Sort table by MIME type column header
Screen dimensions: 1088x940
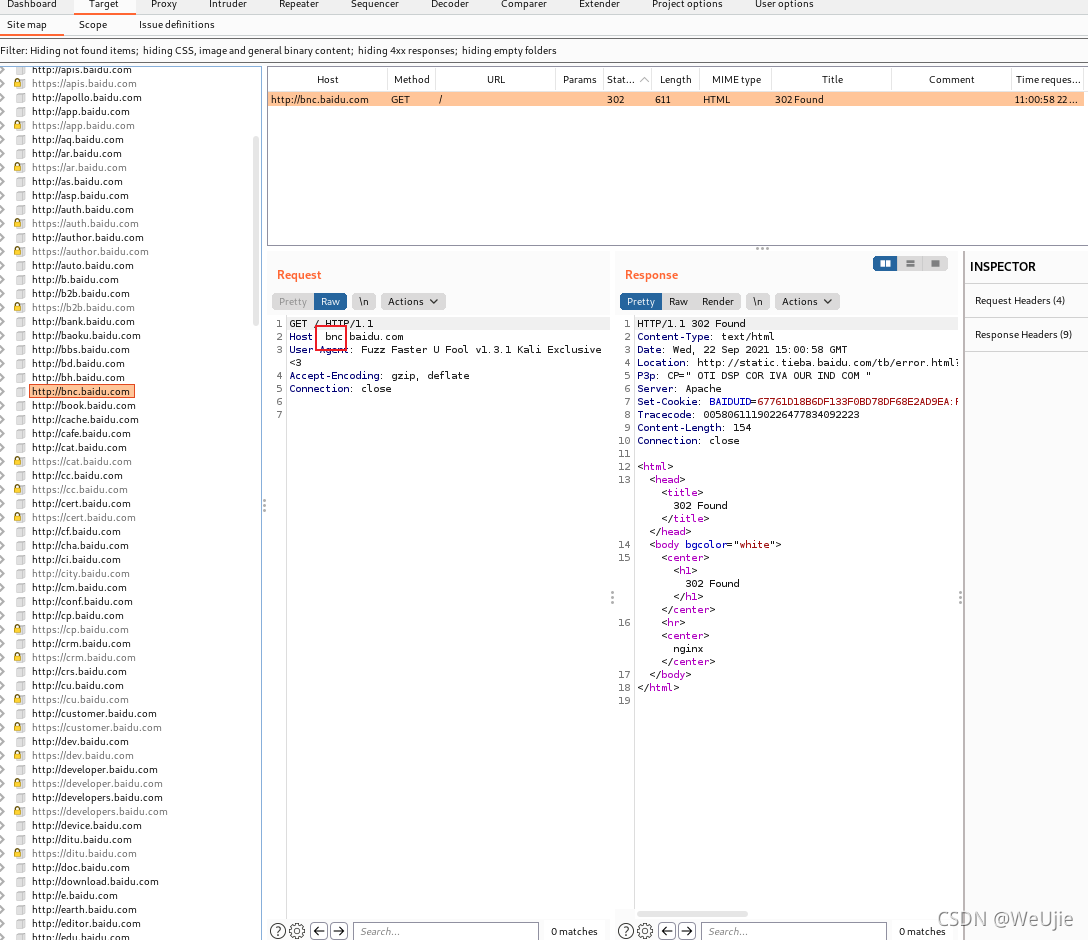(736, 79)
